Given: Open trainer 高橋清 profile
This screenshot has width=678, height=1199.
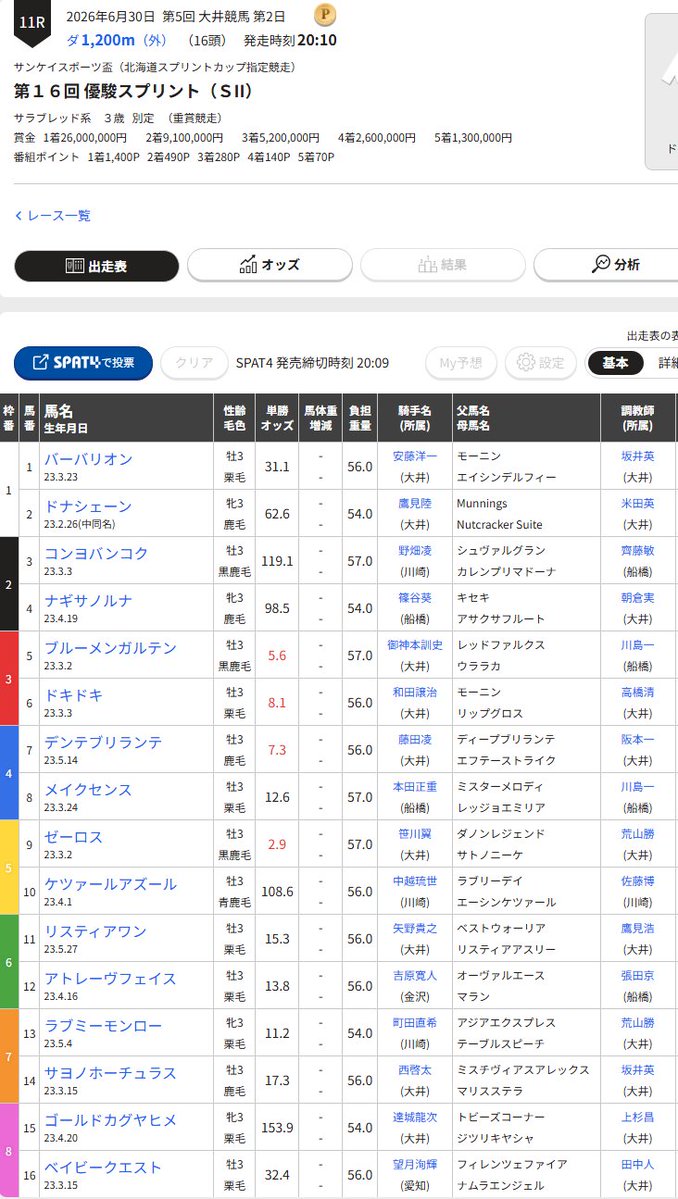Looking at the screenshot, I should (637, 692).
